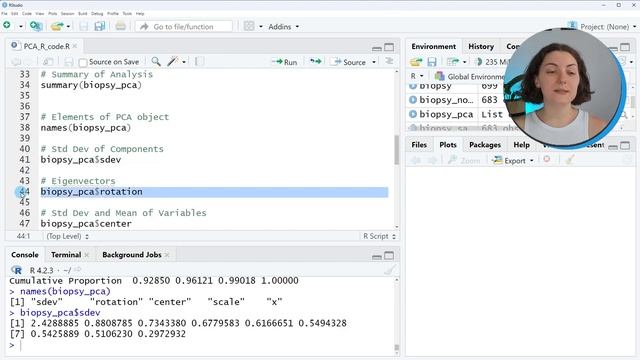640x360 pixels.
Task: Click the clear console broom icon
Action: (x=390, y=269)
